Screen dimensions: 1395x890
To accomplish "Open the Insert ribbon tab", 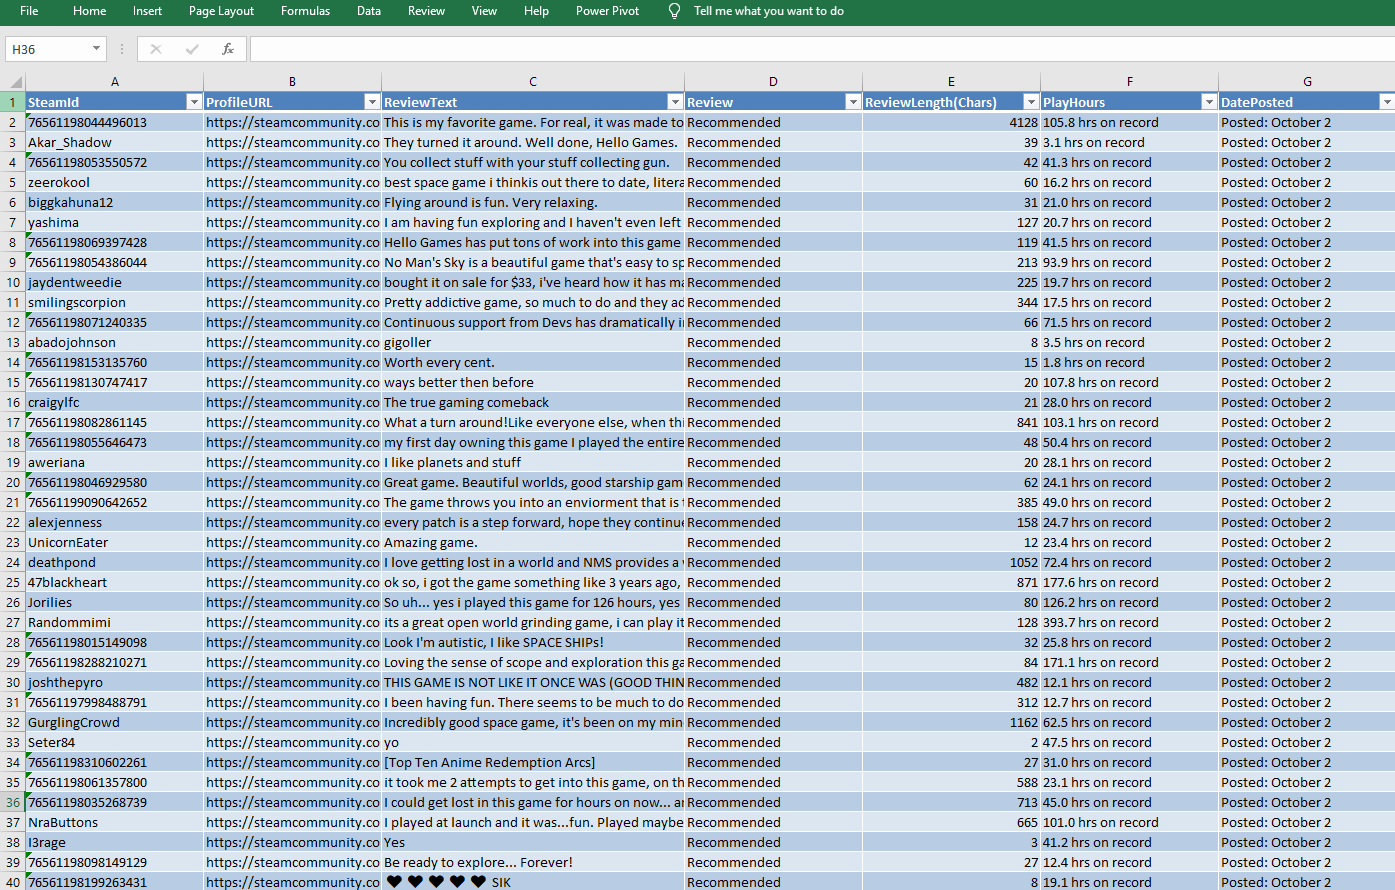I will (x=147, y=11).
